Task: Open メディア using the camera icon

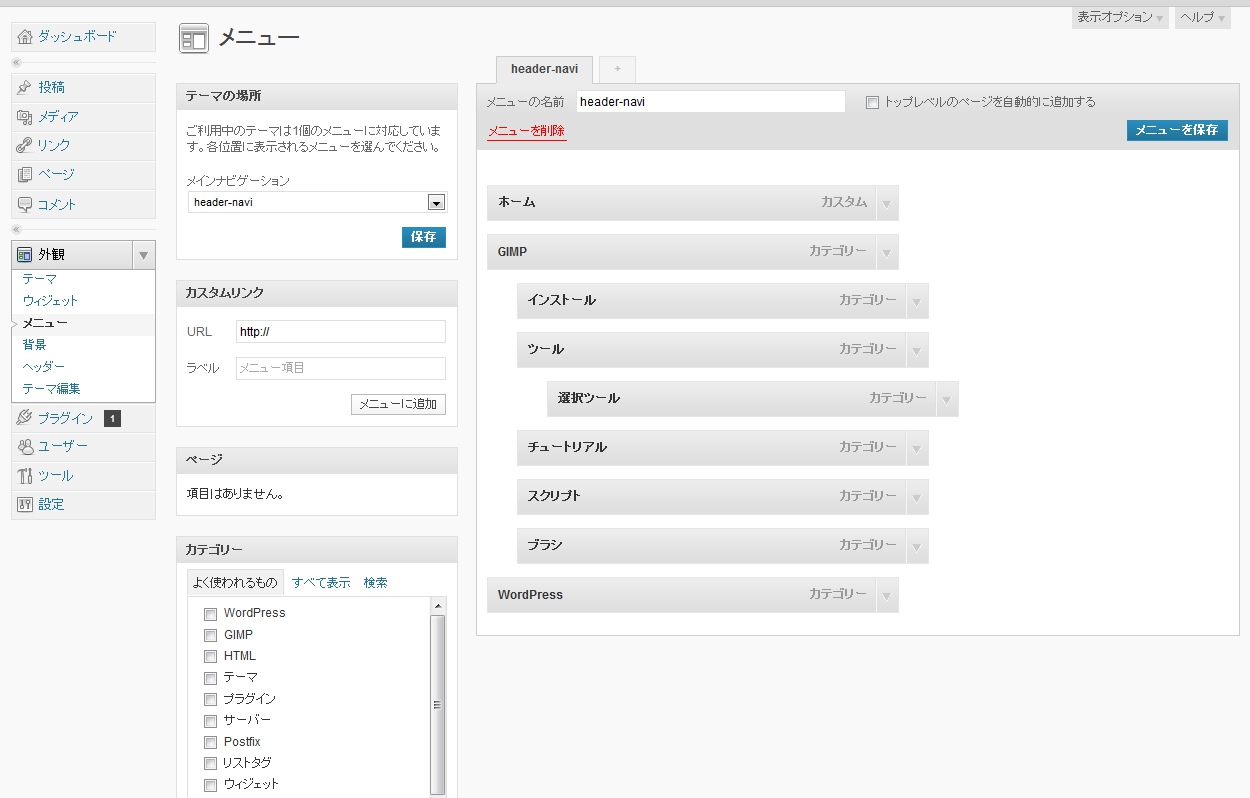Action: coord(26,116)
